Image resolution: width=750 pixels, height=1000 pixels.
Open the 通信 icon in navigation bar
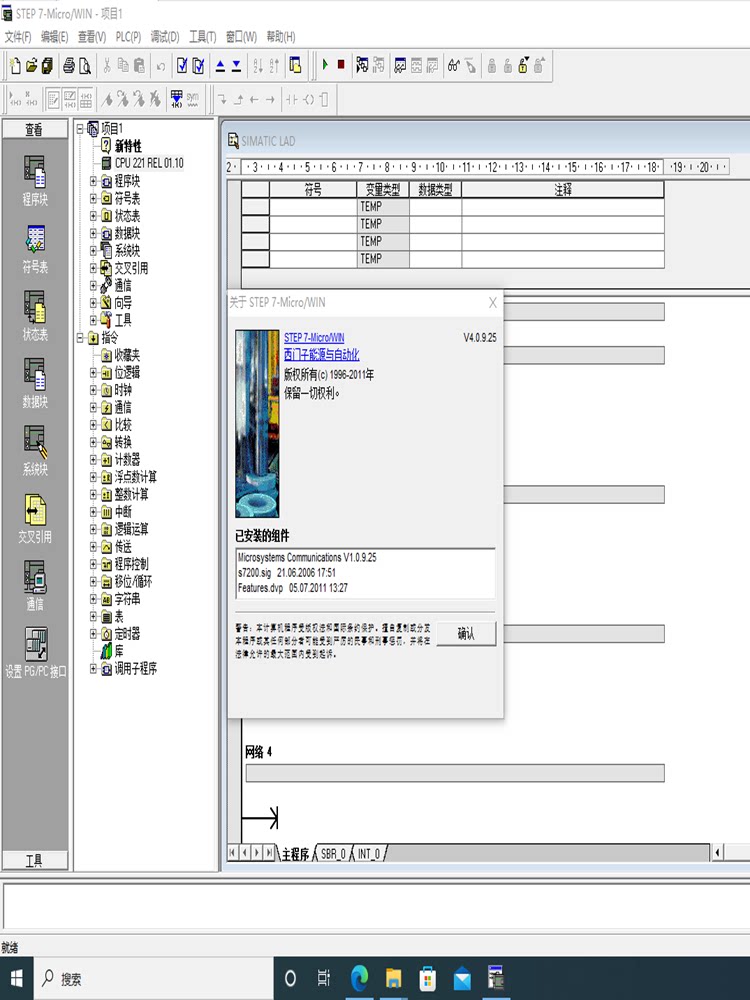[35, 585]
